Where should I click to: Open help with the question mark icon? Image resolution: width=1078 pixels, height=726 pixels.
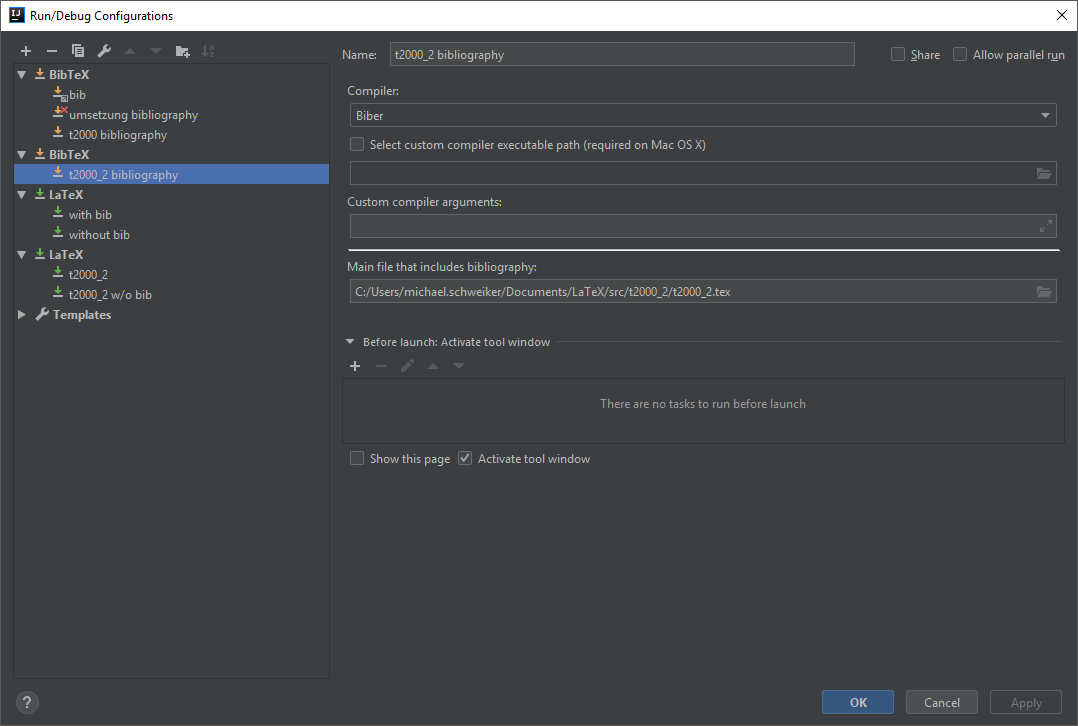point(26,702)
